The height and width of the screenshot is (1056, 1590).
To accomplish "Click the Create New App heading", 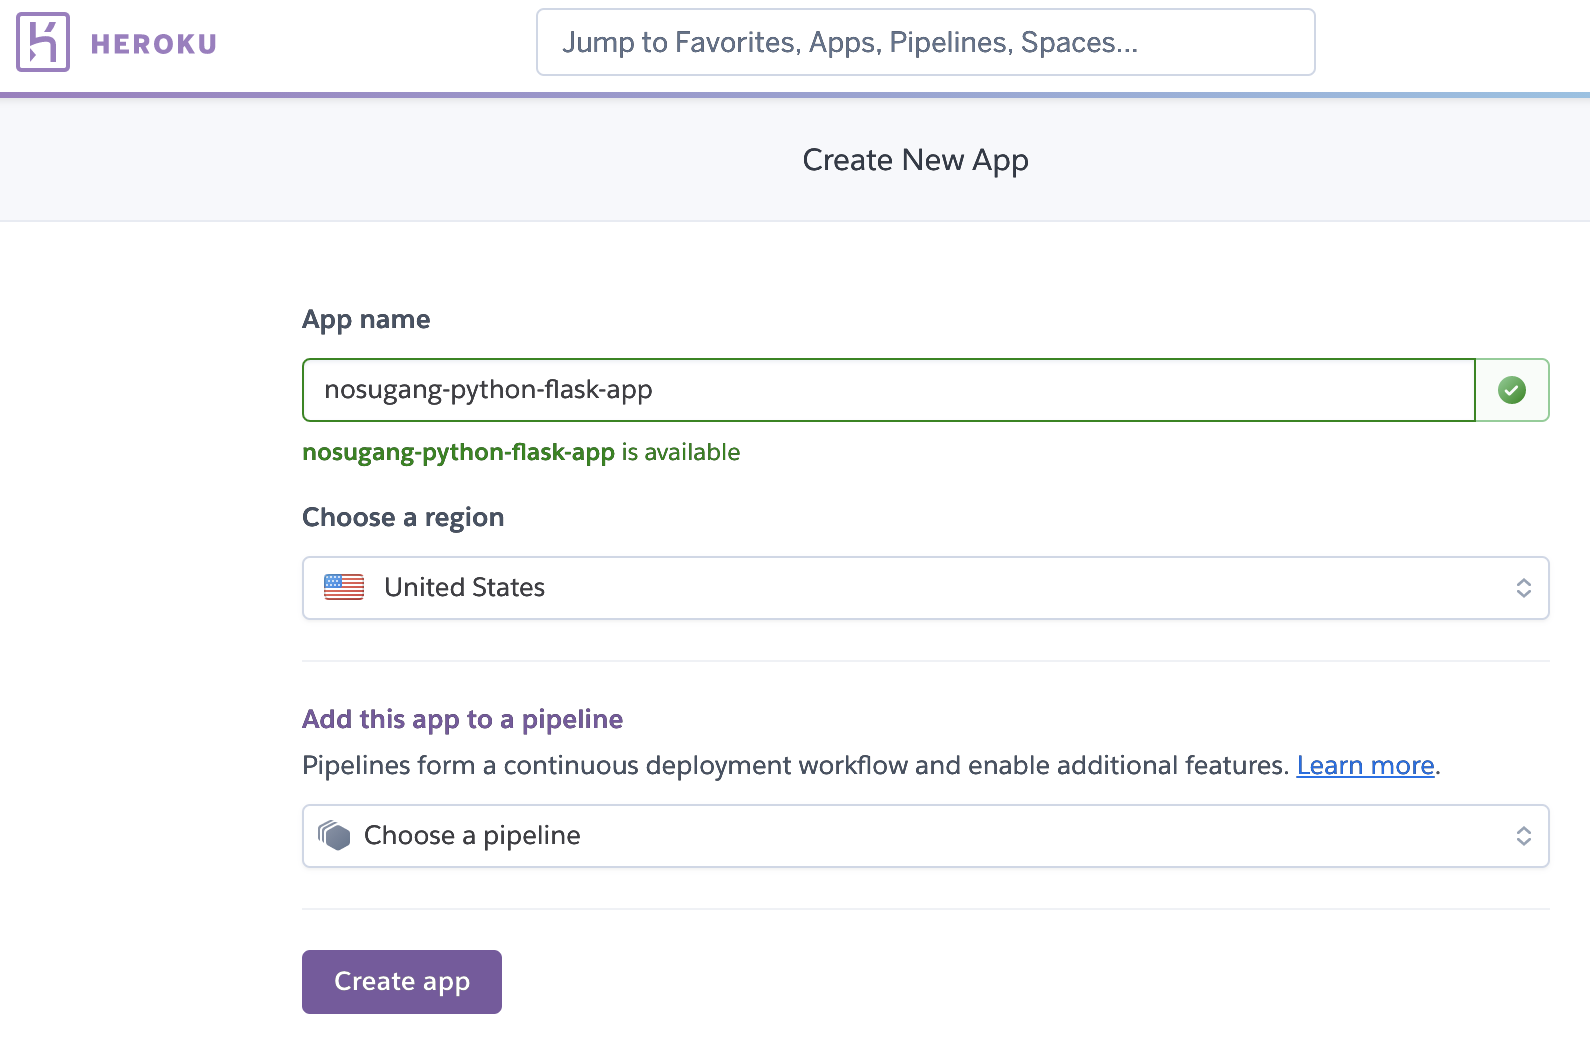I will click(x=915, y=160).
